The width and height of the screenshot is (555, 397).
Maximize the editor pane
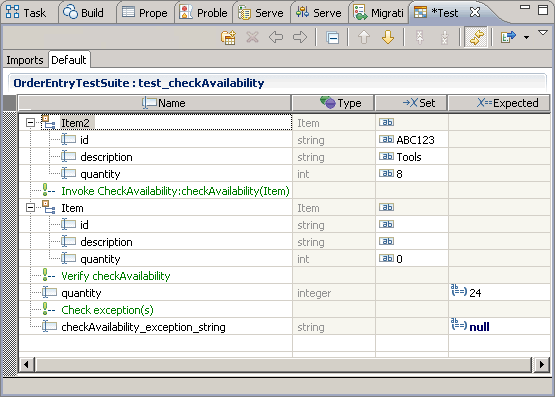pyautogui.click(x=543, y=10)
